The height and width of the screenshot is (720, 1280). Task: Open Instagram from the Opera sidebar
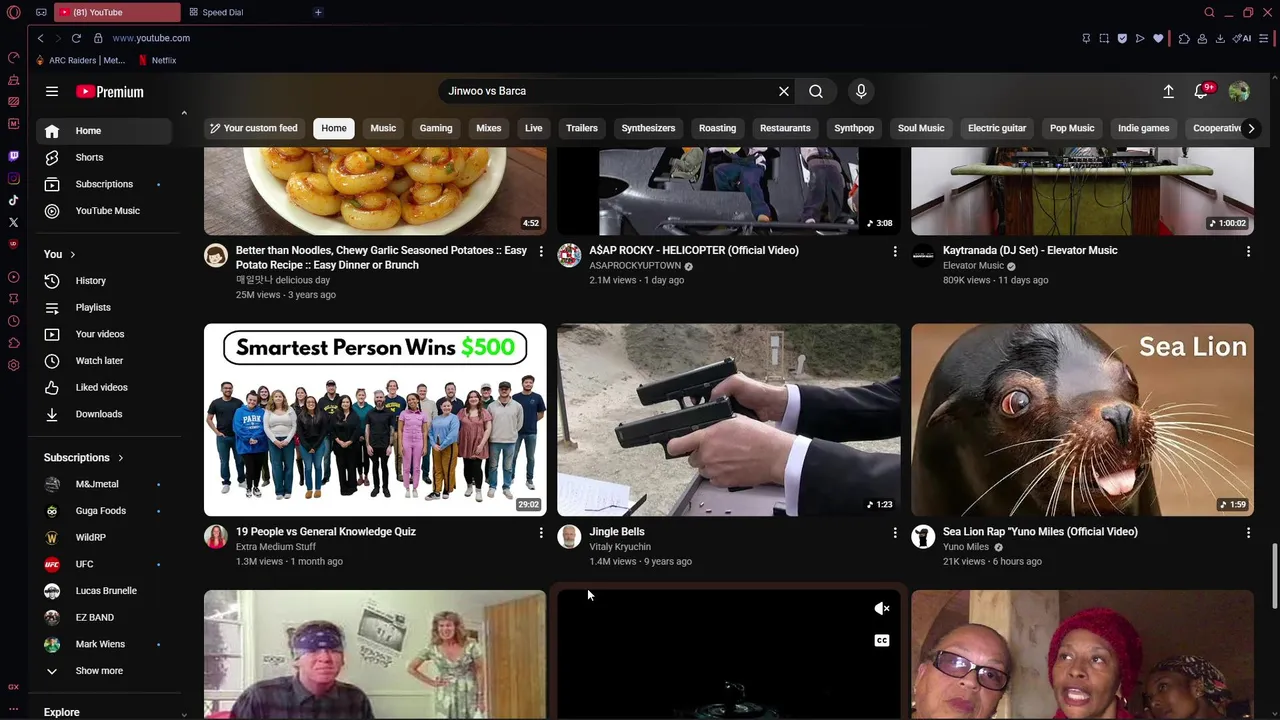pyautogui.click(x=13, y=178)
